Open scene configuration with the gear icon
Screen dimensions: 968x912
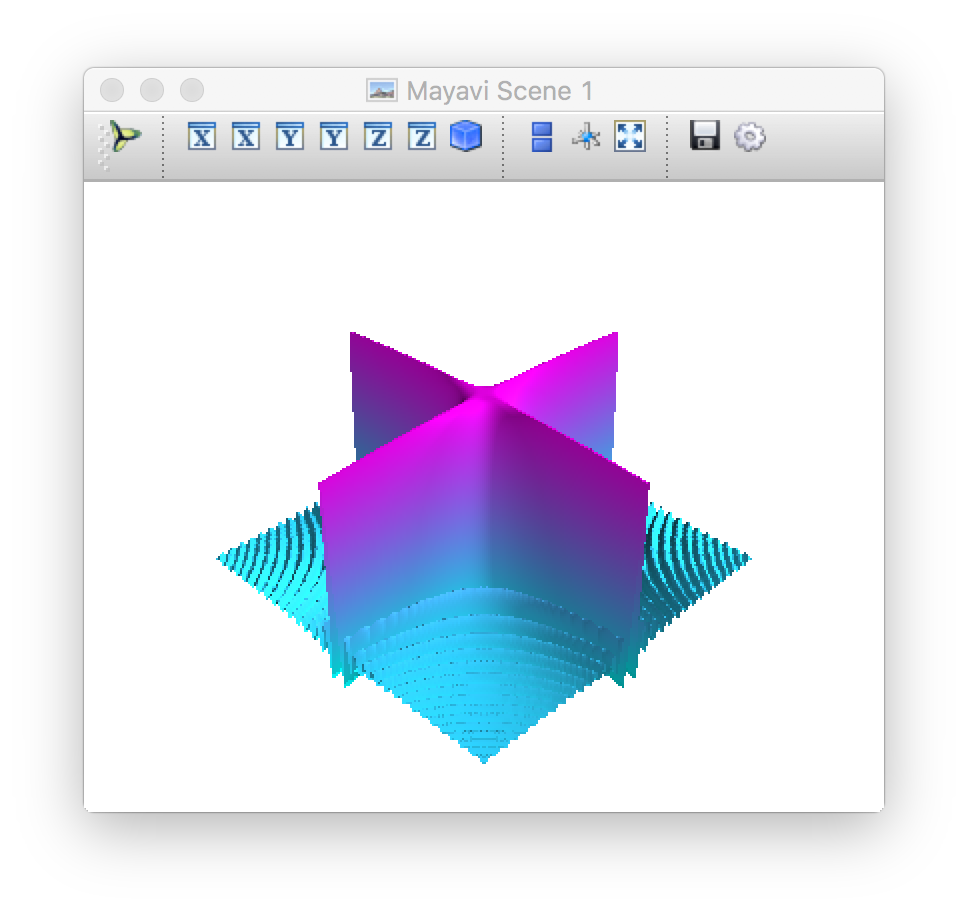749,136
